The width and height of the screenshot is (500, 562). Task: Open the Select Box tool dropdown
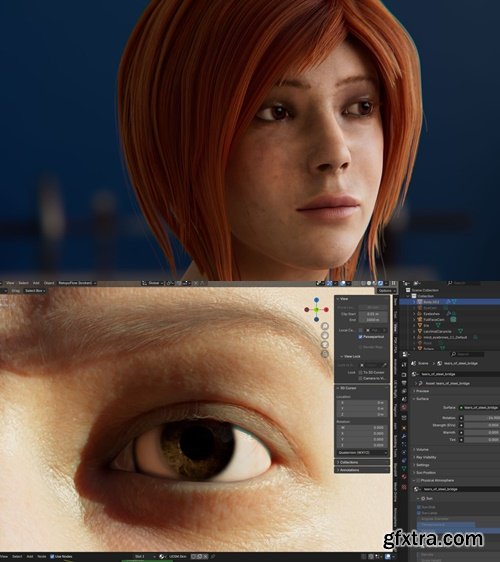(x=35, y=291)
